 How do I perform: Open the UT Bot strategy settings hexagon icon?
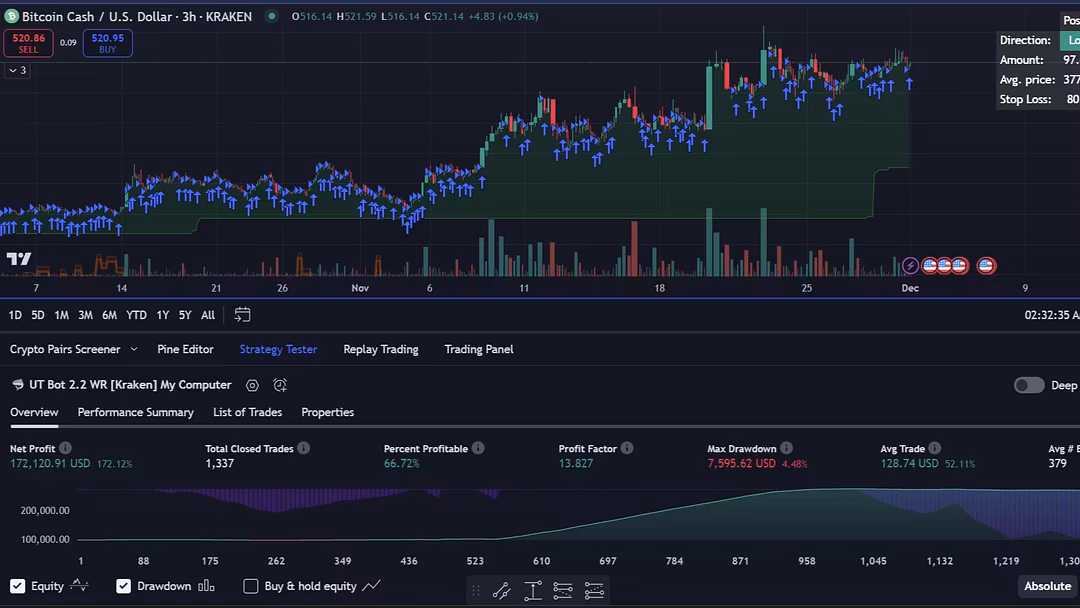252,385
